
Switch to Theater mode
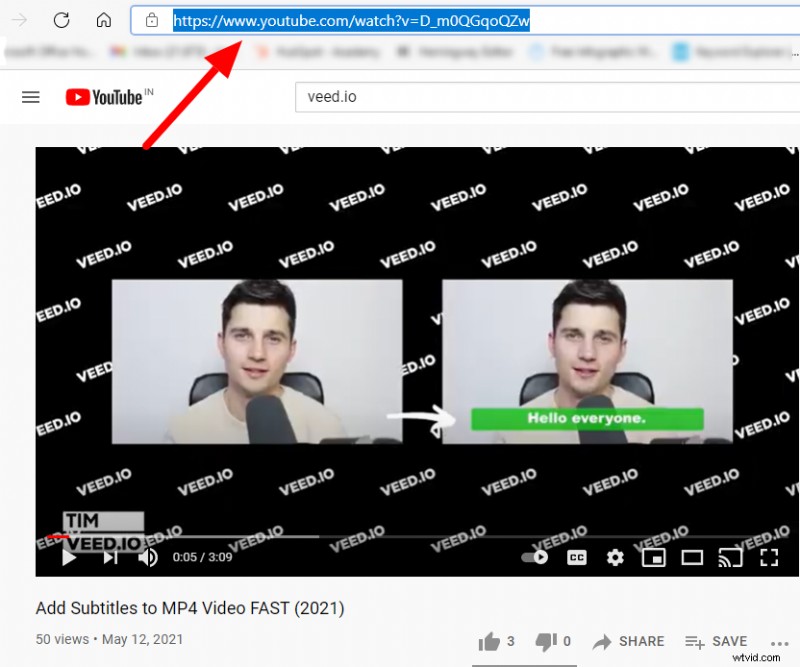[x=692, y=558]
